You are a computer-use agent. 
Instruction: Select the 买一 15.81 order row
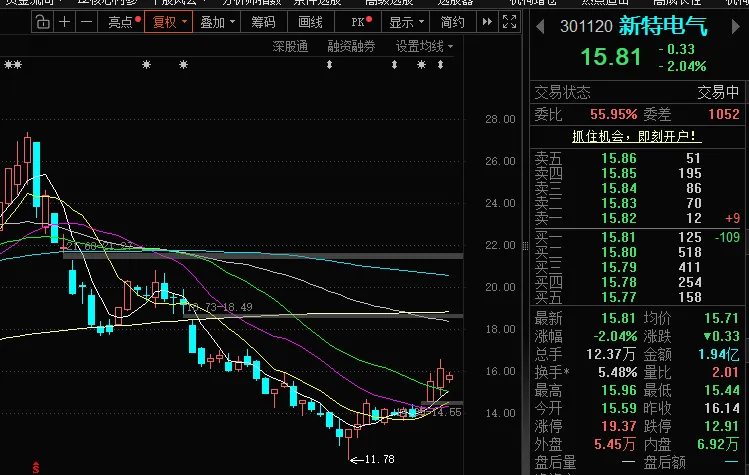[x=637, y=237]
